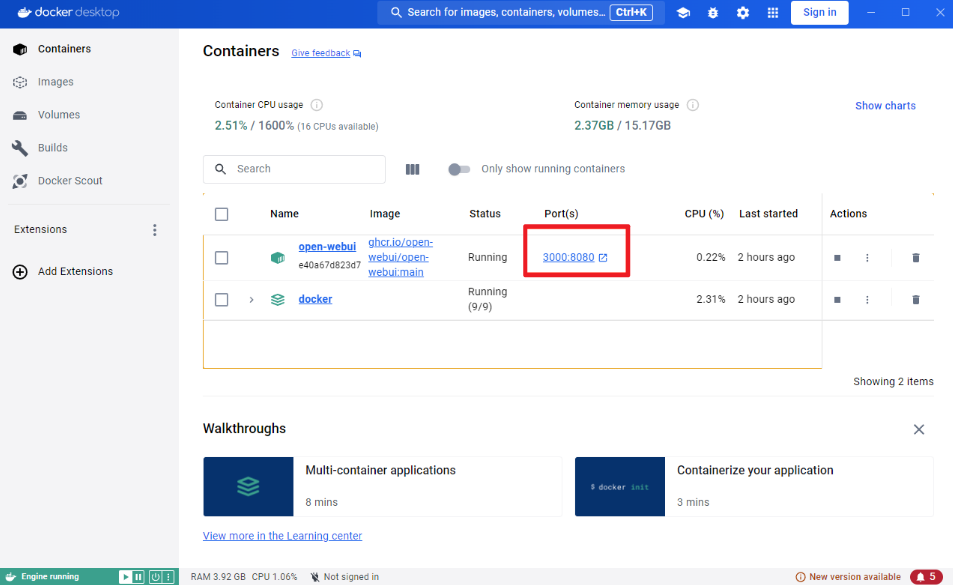Toggle Only show running containers
The height and width of the screenshot is (585, 953).
pyautogui.click(x=459, y=169)
